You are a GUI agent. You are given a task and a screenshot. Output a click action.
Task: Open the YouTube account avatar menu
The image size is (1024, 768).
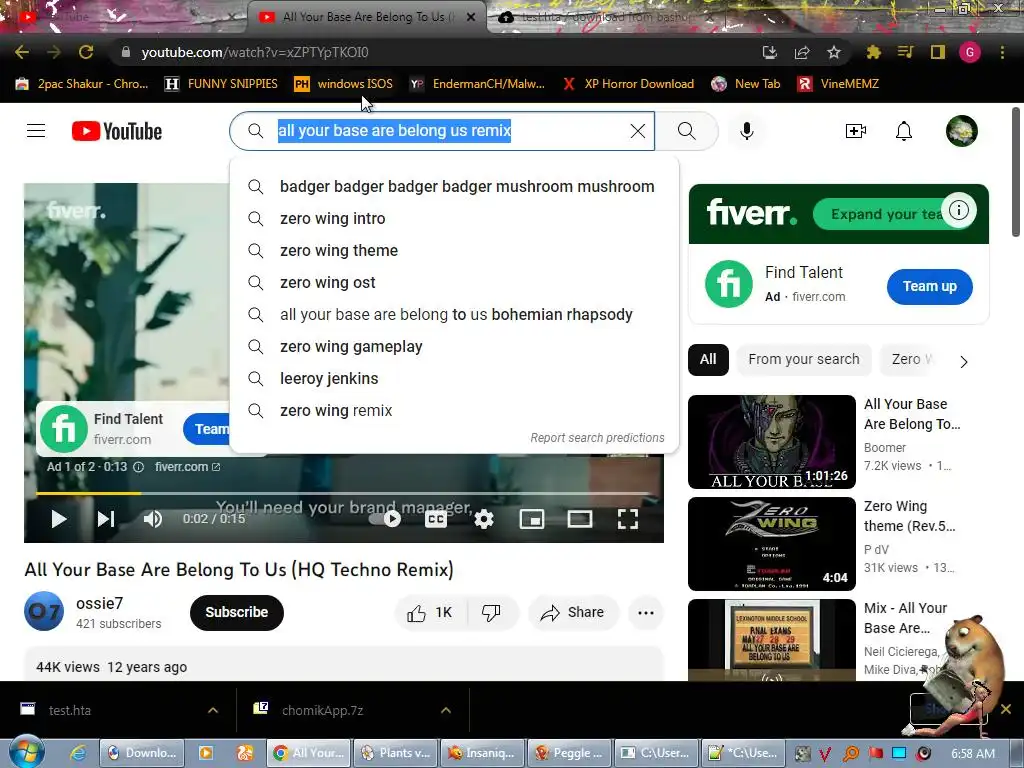[961, 131]
